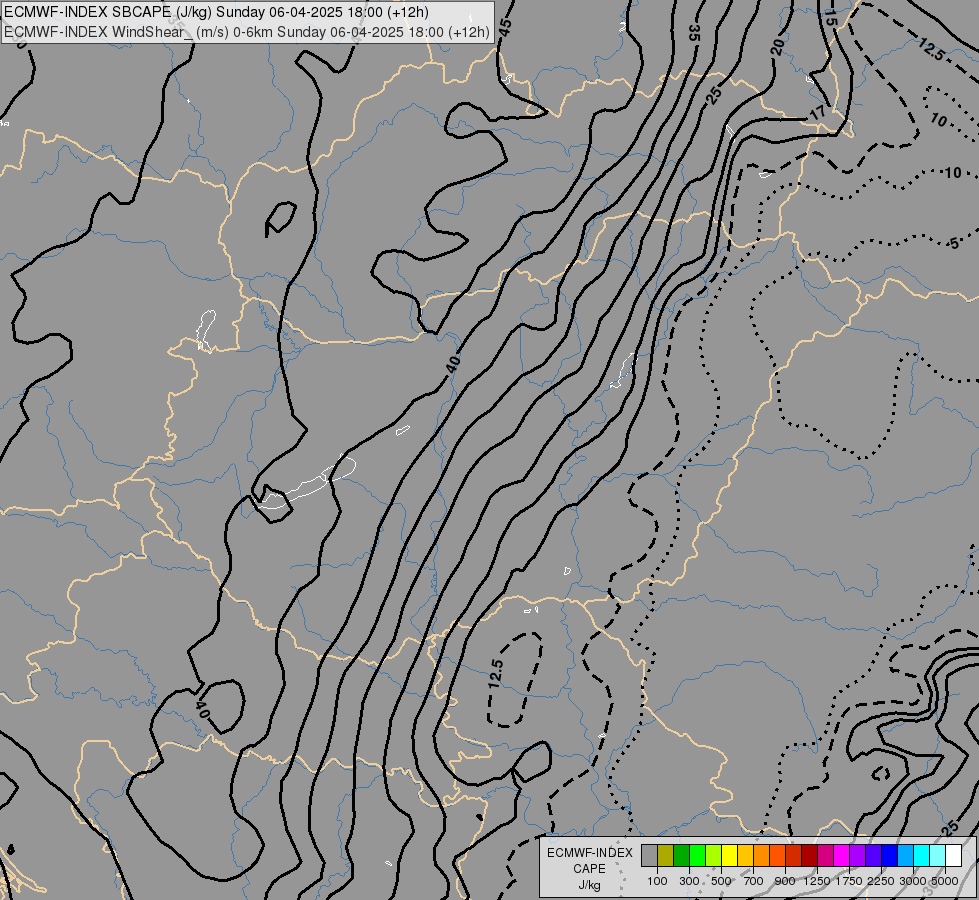Click the 40 label on the central contour
This screenshot has width=979, height=900.
point(454,363)
